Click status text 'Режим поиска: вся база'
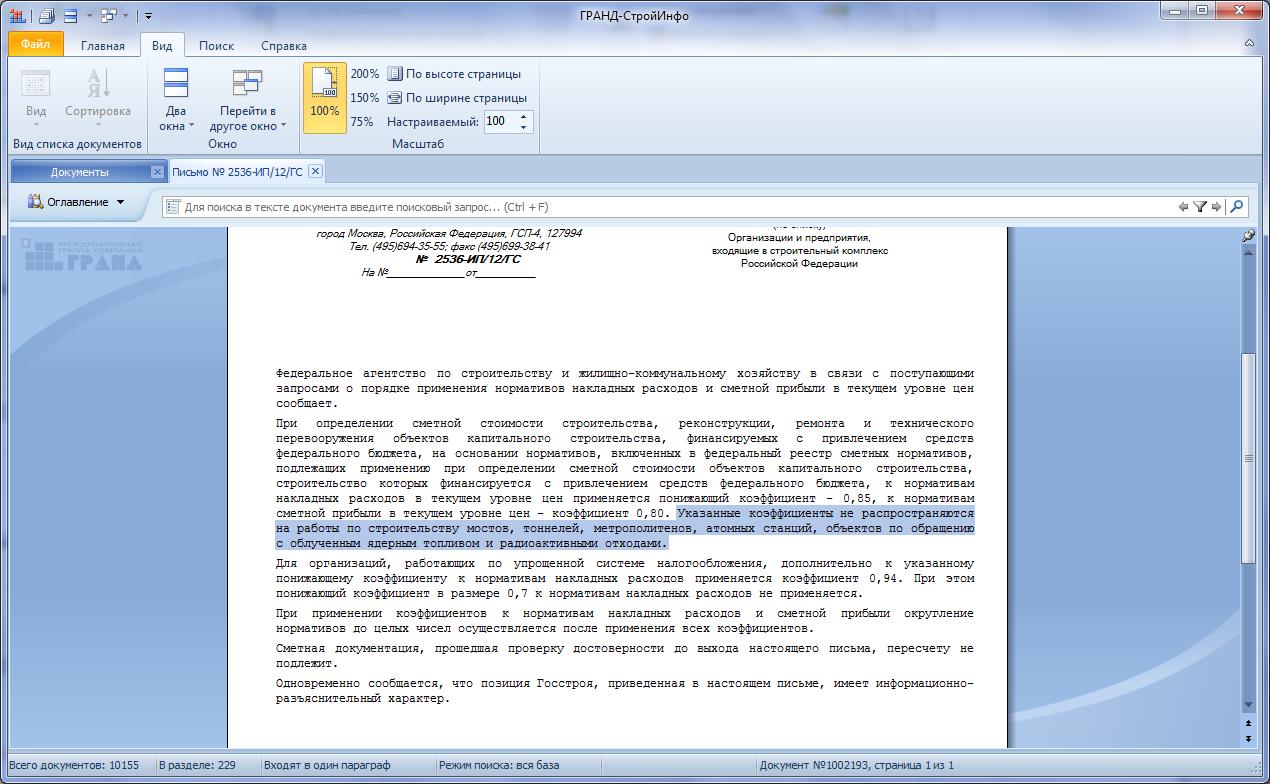The image size is (1270, 784). click(499, 765)
